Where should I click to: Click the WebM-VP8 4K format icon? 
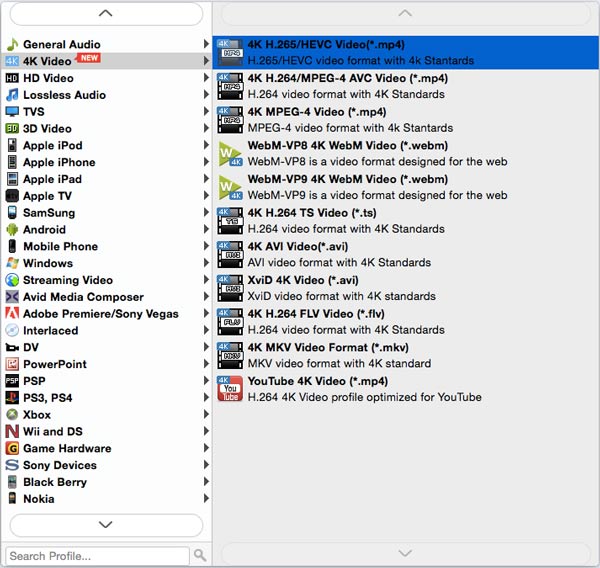(230, 154)
